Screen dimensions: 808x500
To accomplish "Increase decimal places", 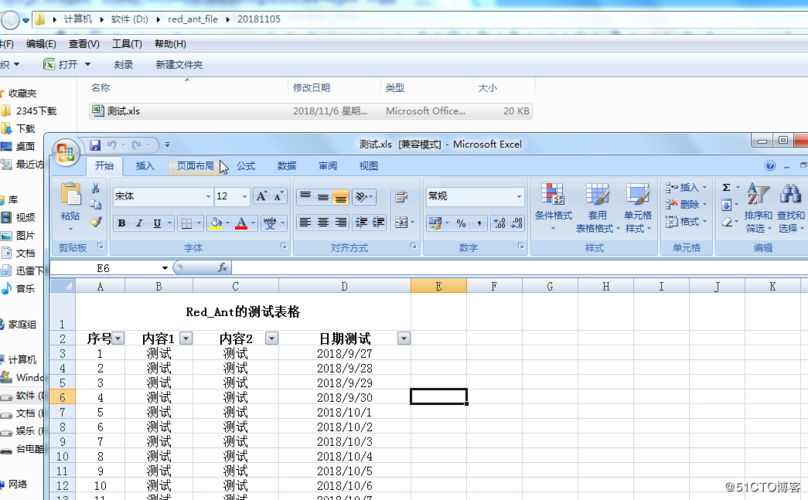I will [x=499, y=223].
